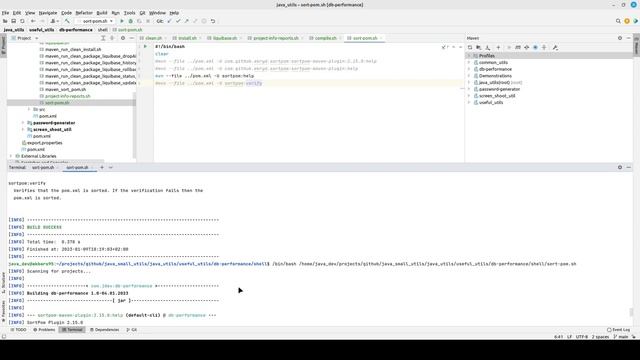The height and width of the screenshot is (360, 640).
Task: Toggle Offline Mode in Maven toolbar
Action: click(x=527, y=48)
